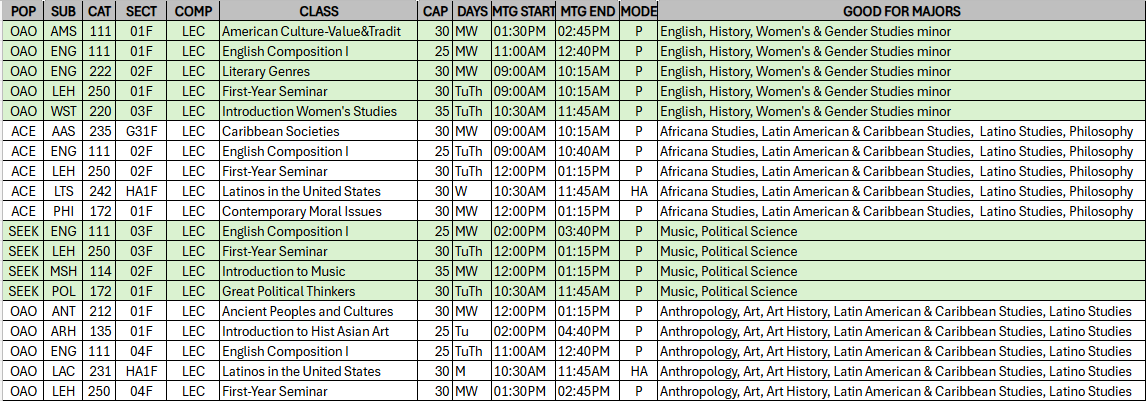Select the Ancient Peoples and Cultures cell
The image size is (1146, 401).
319,311
